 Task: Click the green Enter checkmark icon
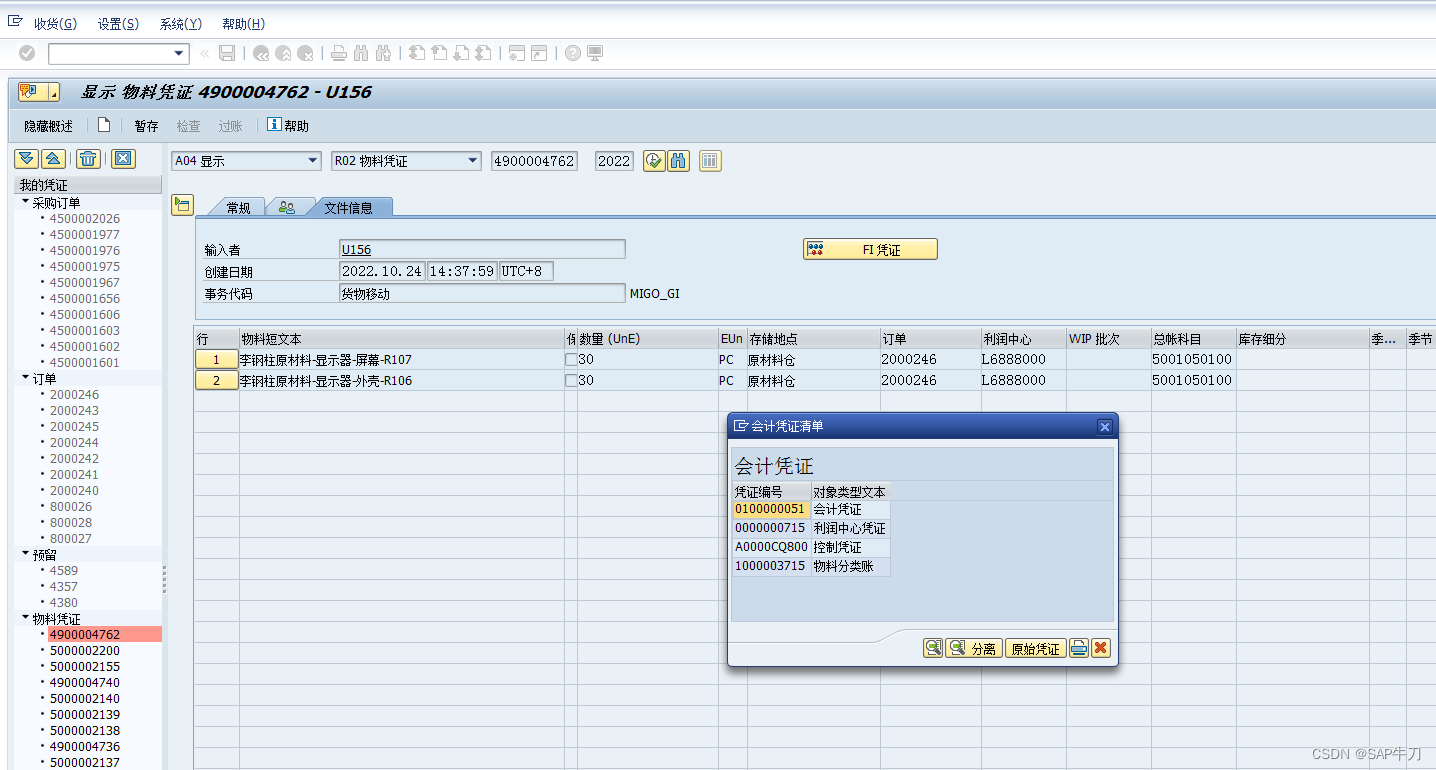point(27,53)
